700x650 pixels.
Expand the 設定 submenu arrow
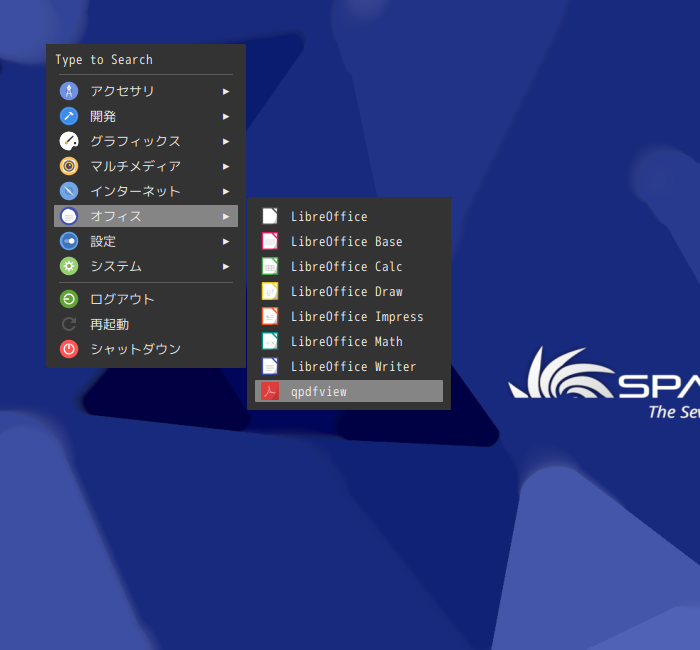(x=226, y=242)
